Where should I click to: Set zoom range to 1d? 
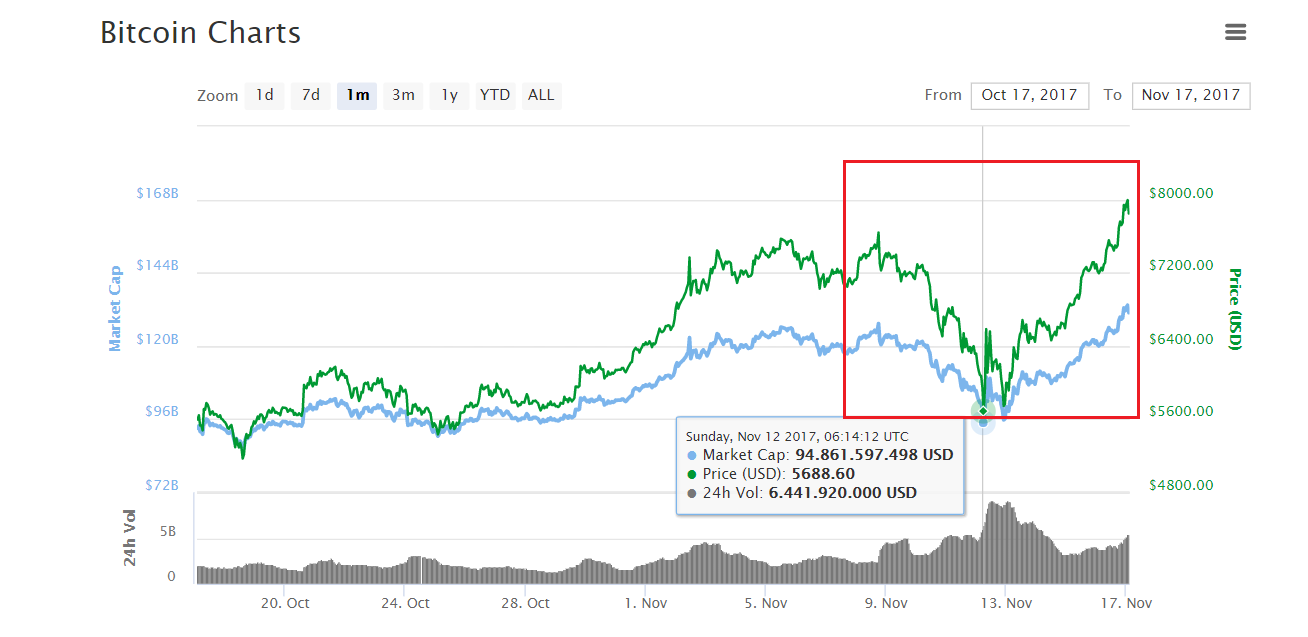pos(264,95)
